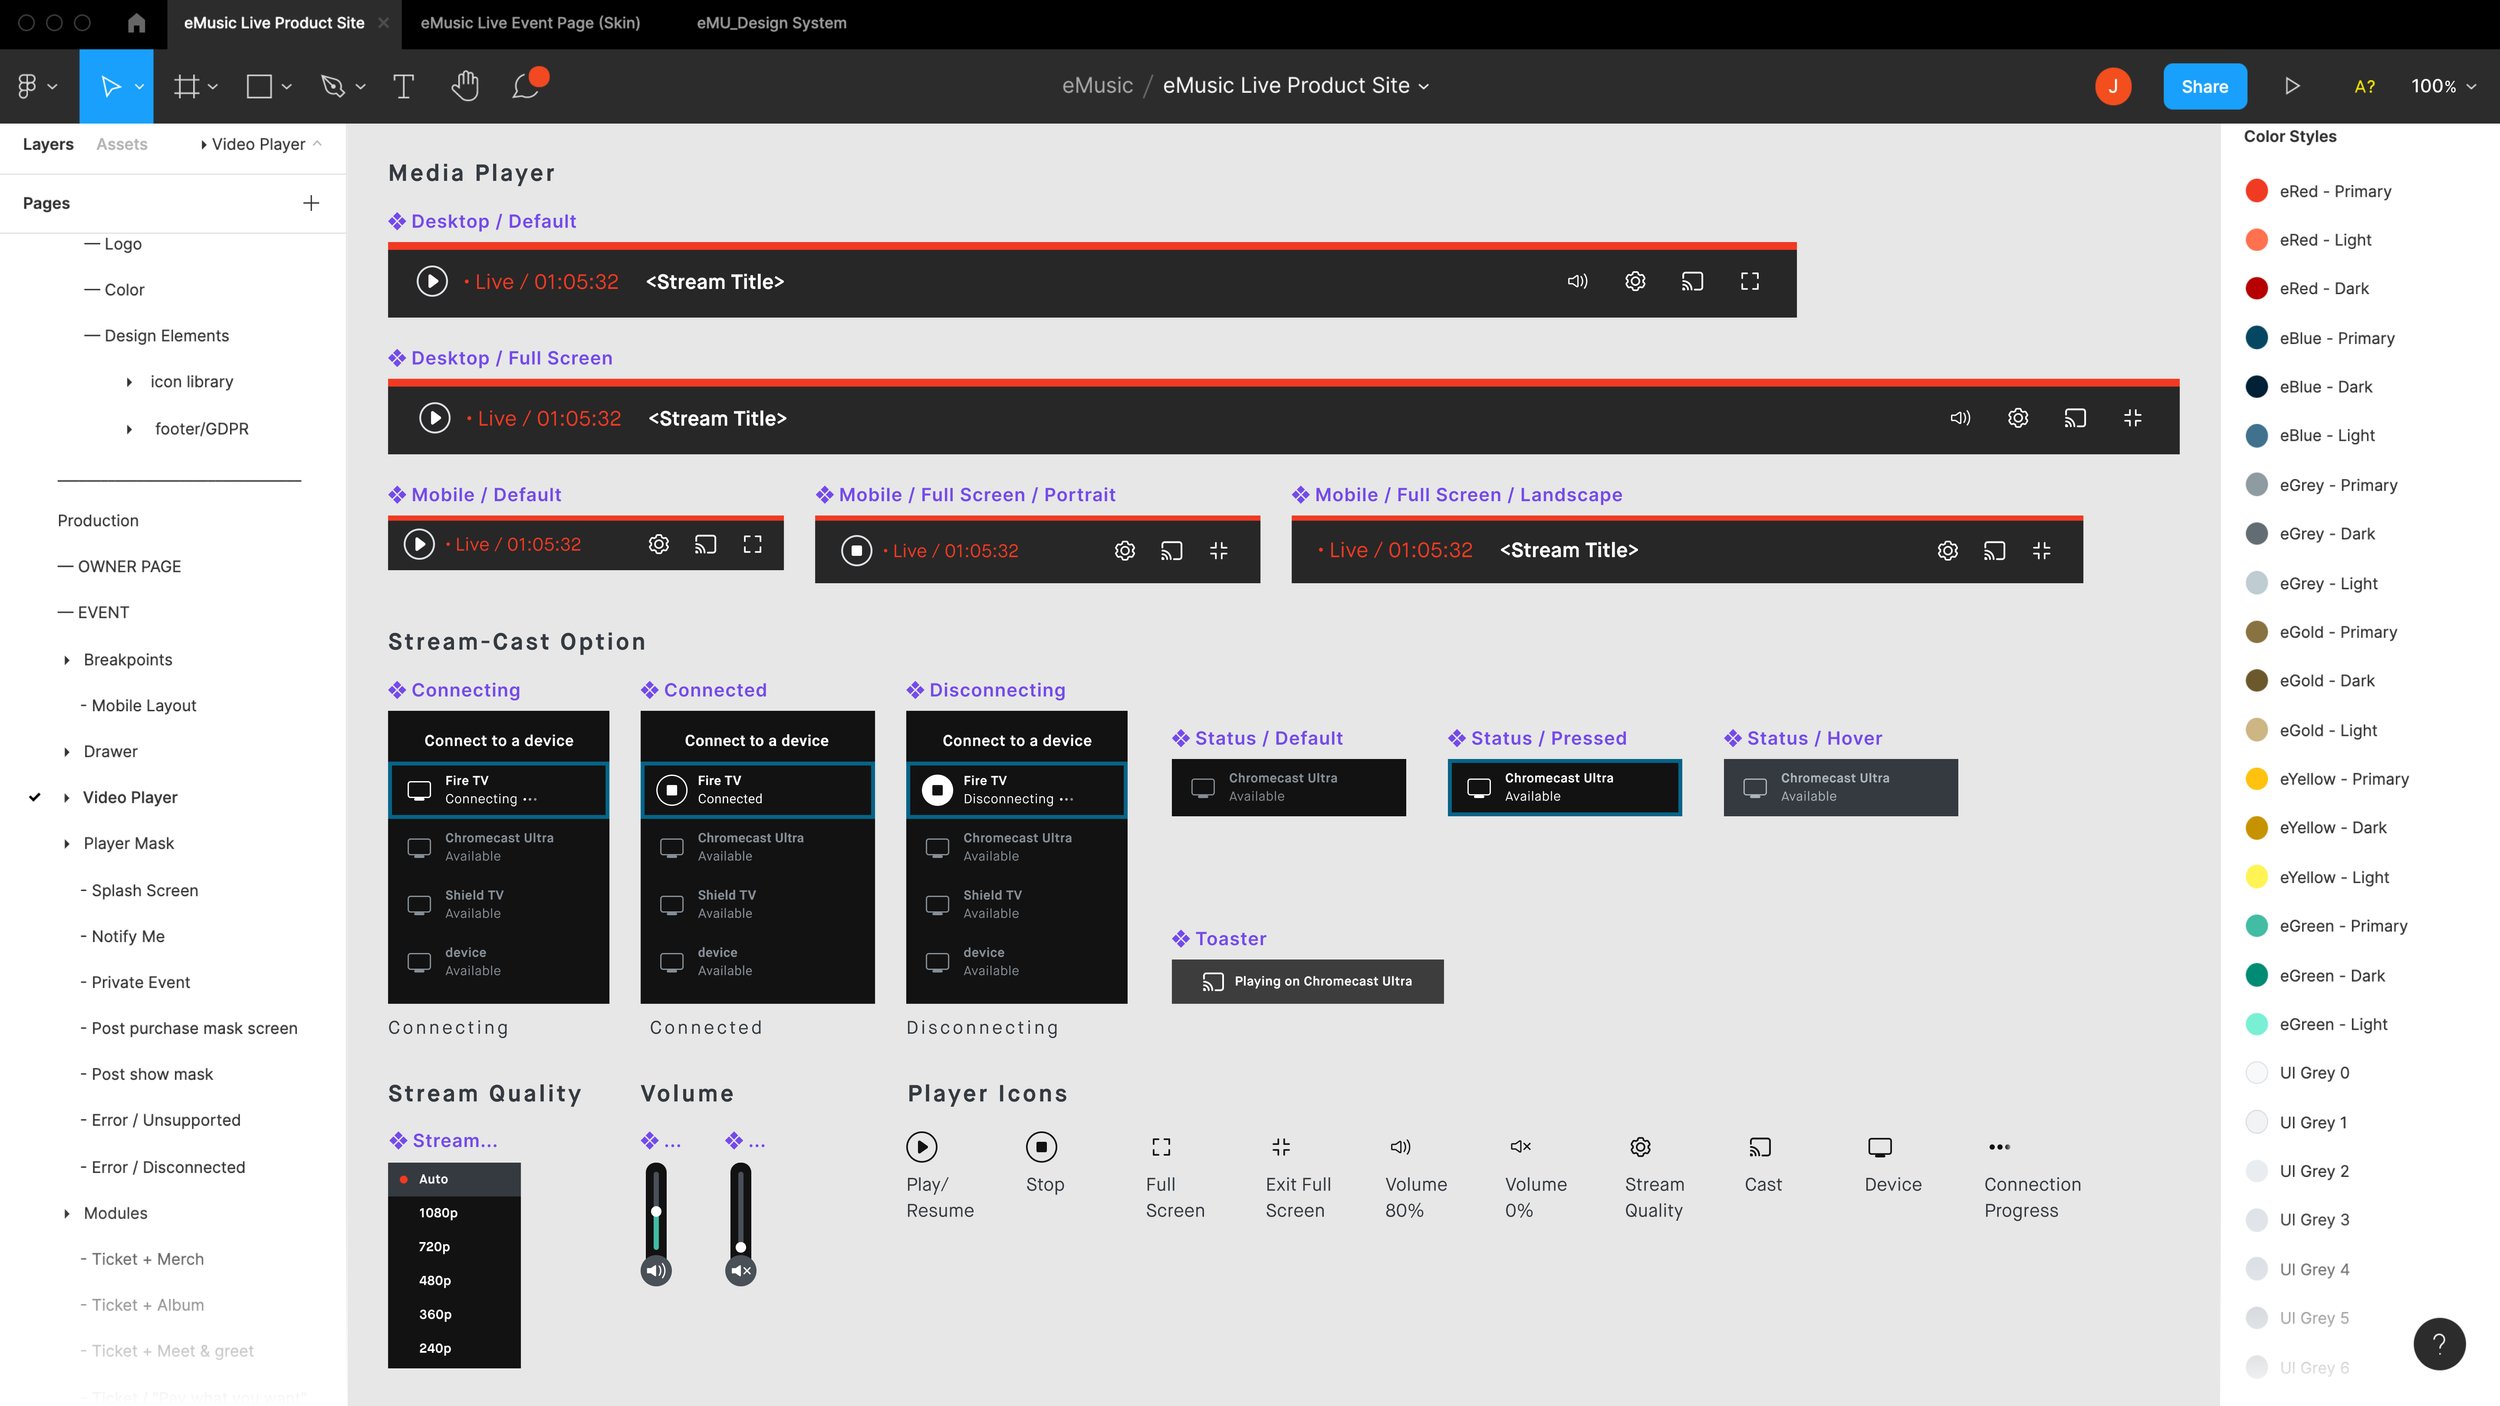Expand the Modules page group
Screen dimensions: 2500x1406
pos(67,1213)
